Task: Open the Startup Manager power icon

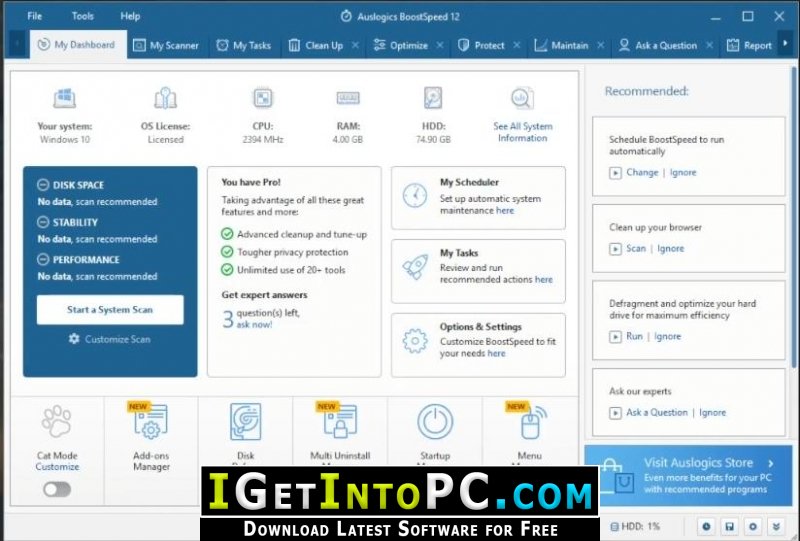Action: (x=435, y=422)
